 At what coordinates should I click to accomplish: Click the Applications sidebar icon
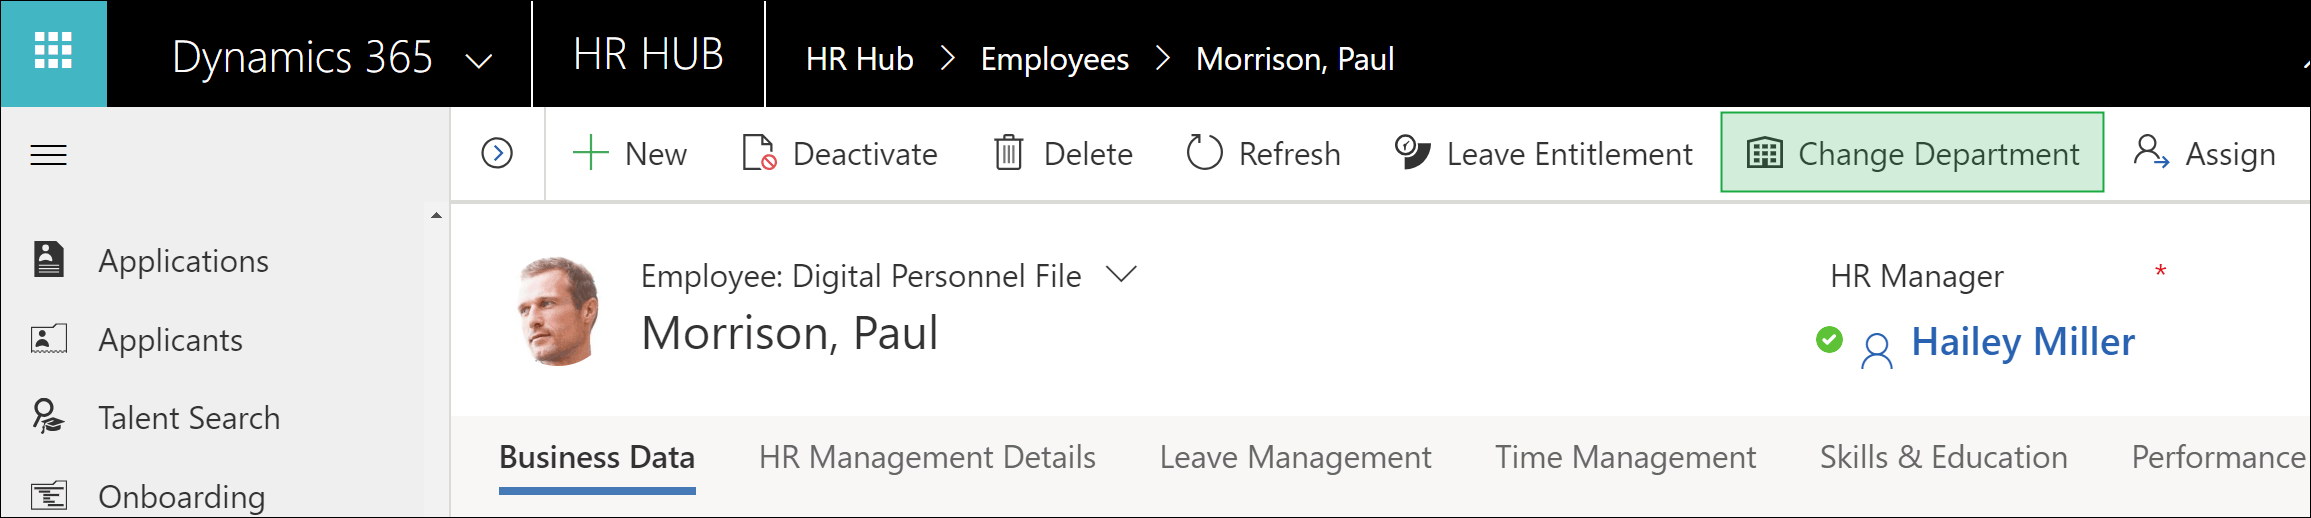click(x=48, y=259)
